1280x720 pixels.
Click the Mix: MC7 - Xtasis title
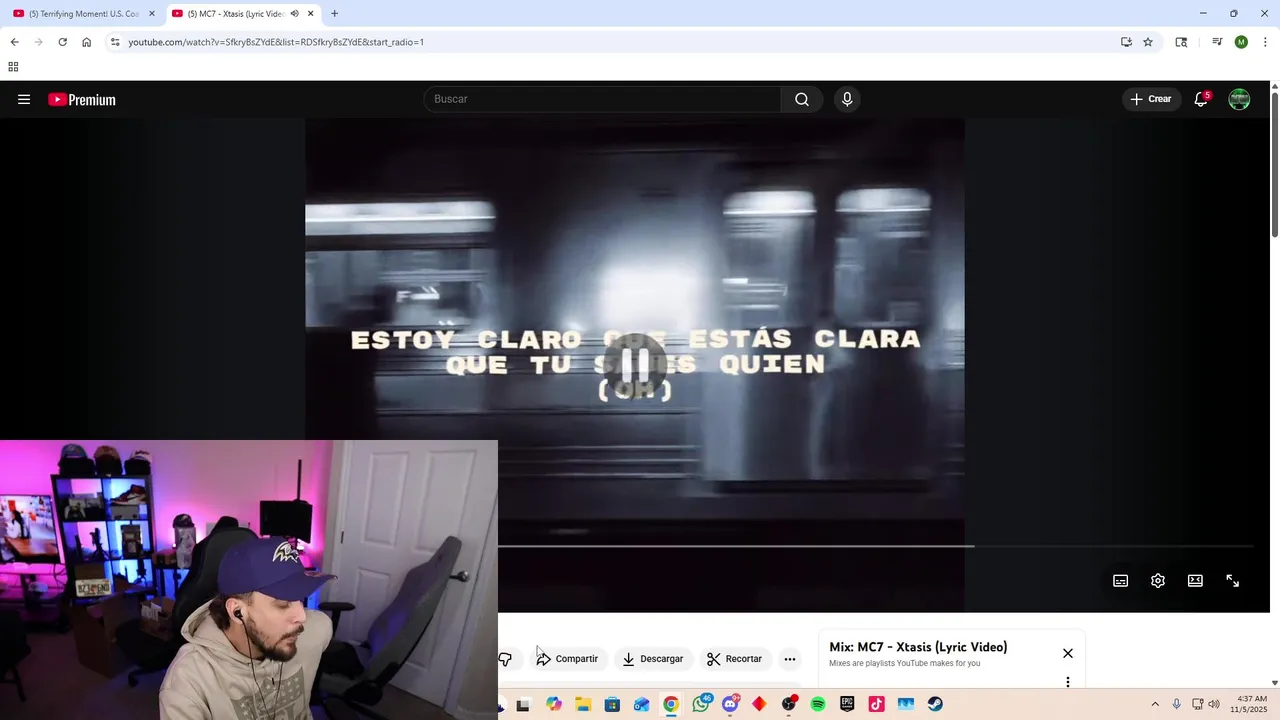click(918, 647)
